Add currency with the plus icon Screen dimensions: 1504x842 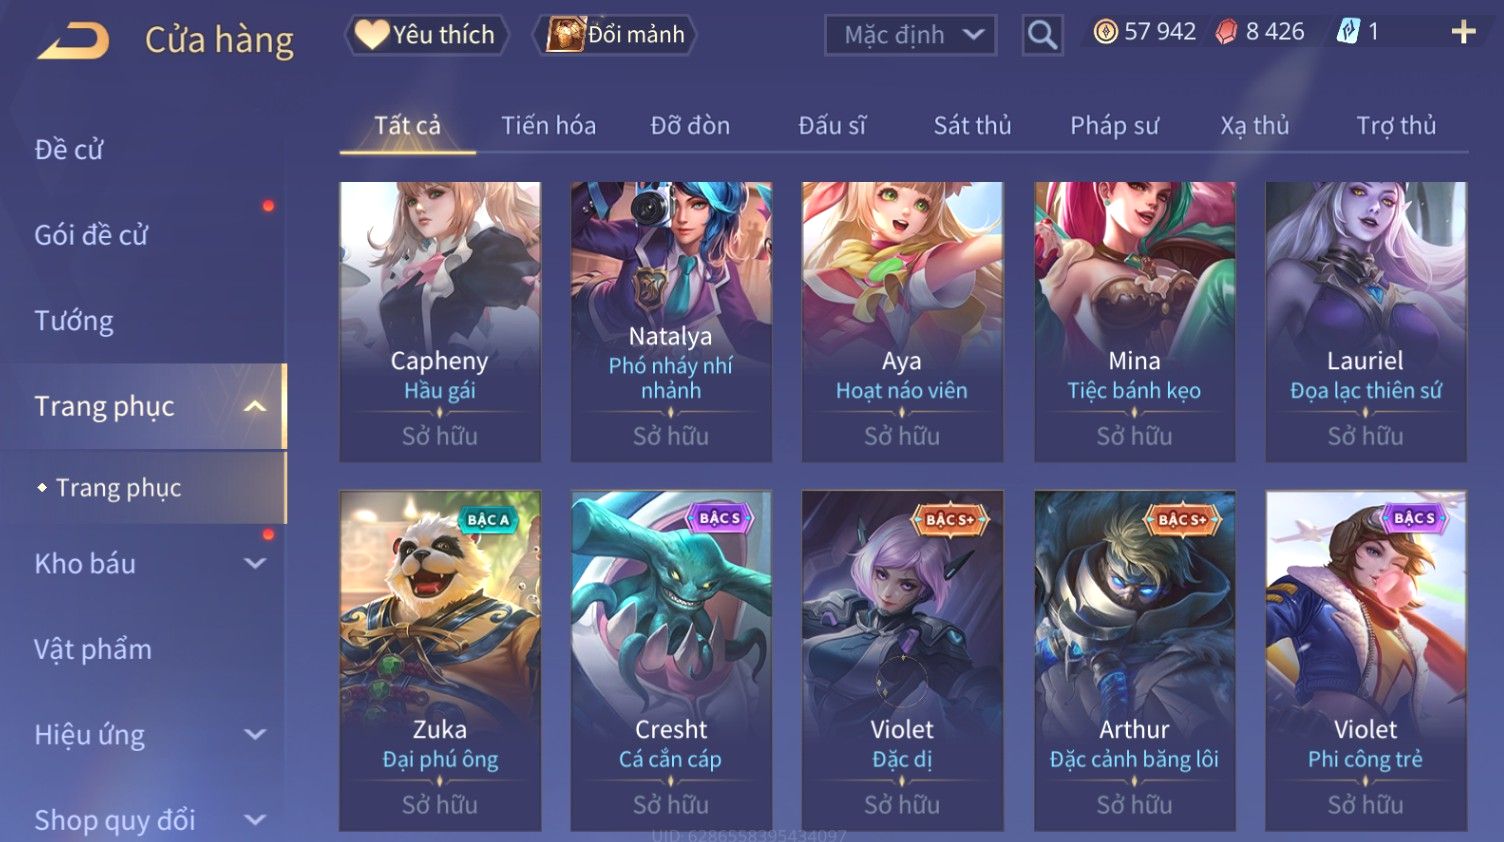click(x=1463, y=33)
